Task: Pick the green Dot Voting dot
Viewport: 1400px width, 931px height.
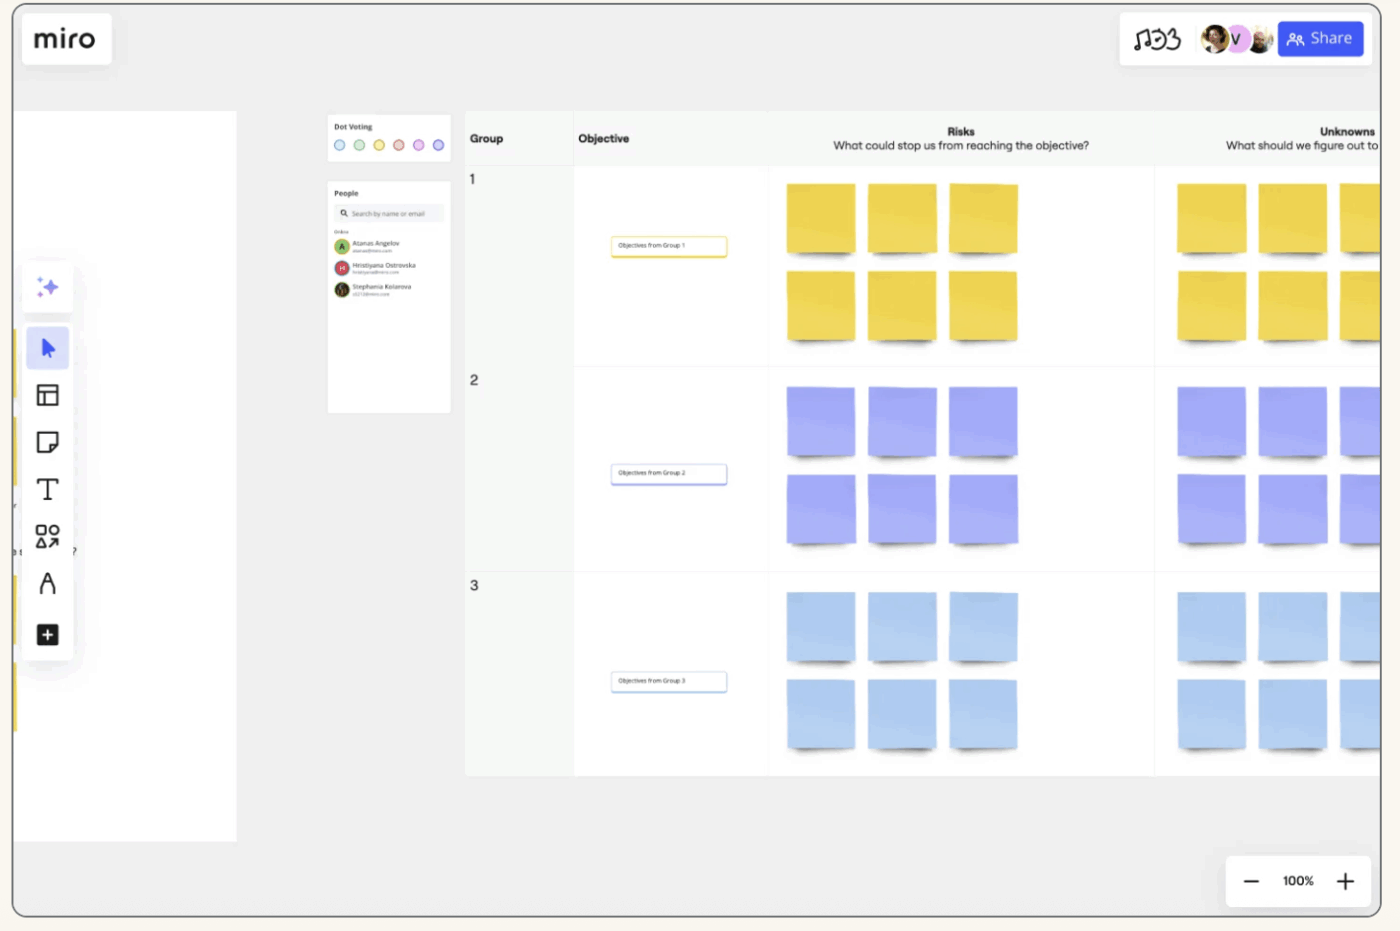Action: point(359,145)
